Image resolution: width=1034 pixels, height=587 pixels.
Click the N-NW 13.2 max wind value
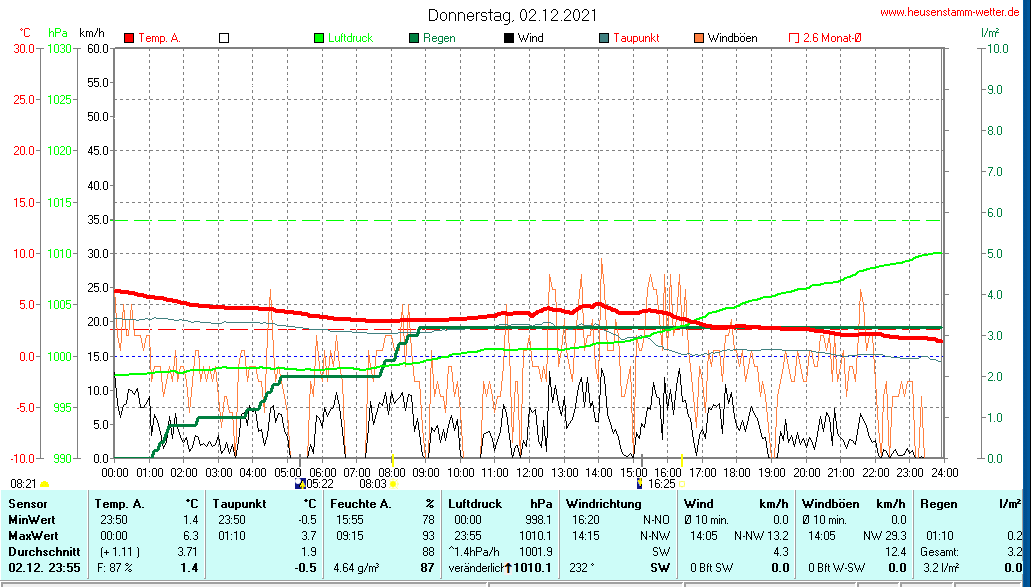[x=762, y=536]
